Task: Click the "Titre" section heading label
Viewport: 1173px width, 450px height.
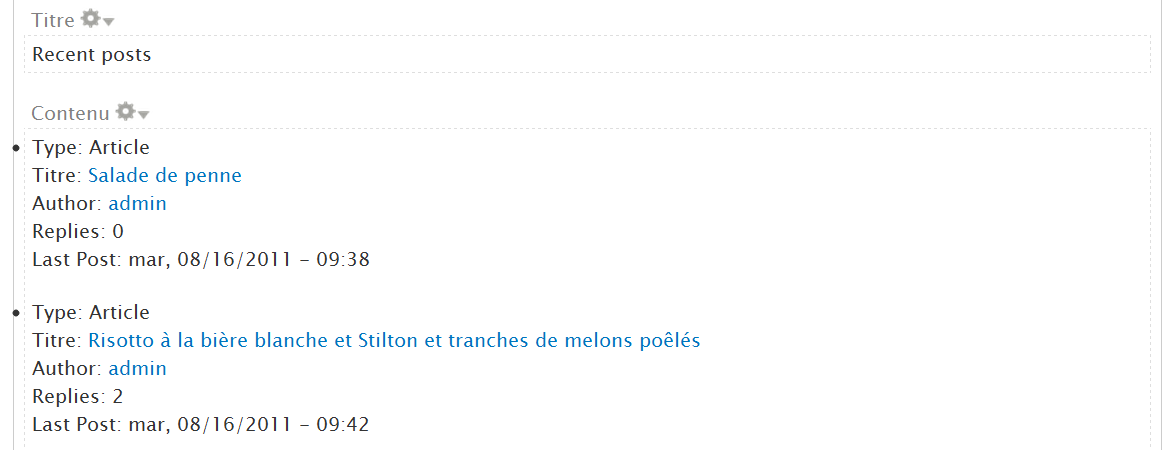Action: pos(53,21)
